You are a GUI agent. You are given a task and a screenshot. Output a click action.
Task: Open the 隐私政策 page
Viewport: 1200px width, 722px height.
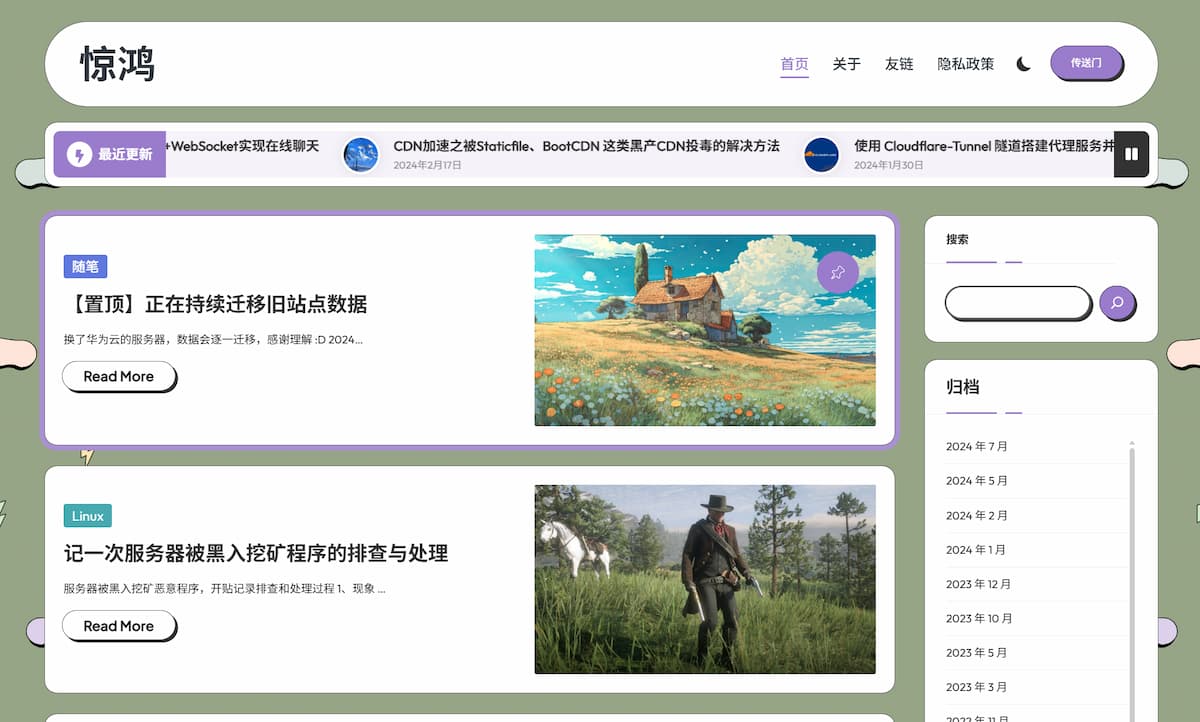[965, 64]
